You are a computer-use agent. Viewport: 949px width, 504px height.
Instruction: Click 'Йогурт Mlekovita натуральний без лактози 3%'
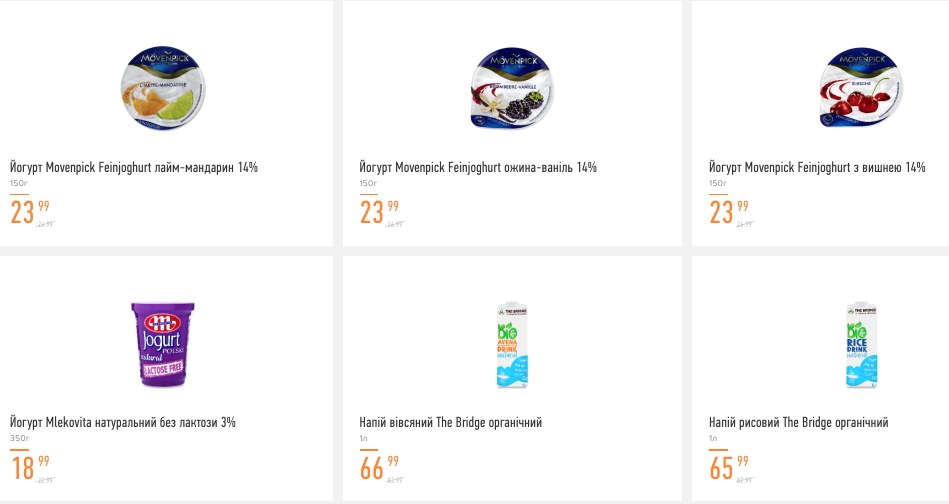pyautogui.click(x=123, y=423)
